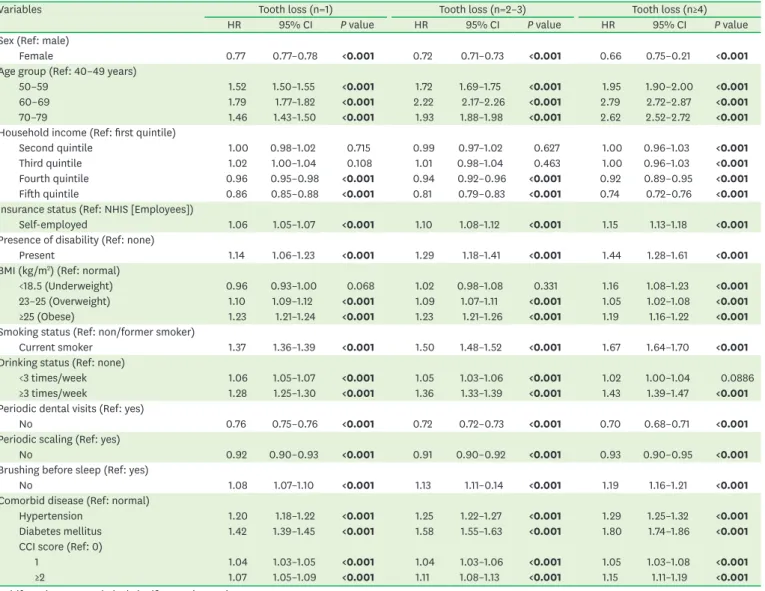Click the 'Self-employed' row label

pos(53,225)
